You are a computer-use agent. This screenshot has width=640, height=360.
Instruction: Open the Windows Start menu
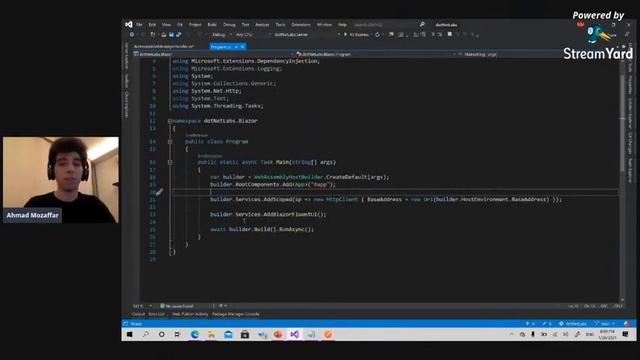129,334
